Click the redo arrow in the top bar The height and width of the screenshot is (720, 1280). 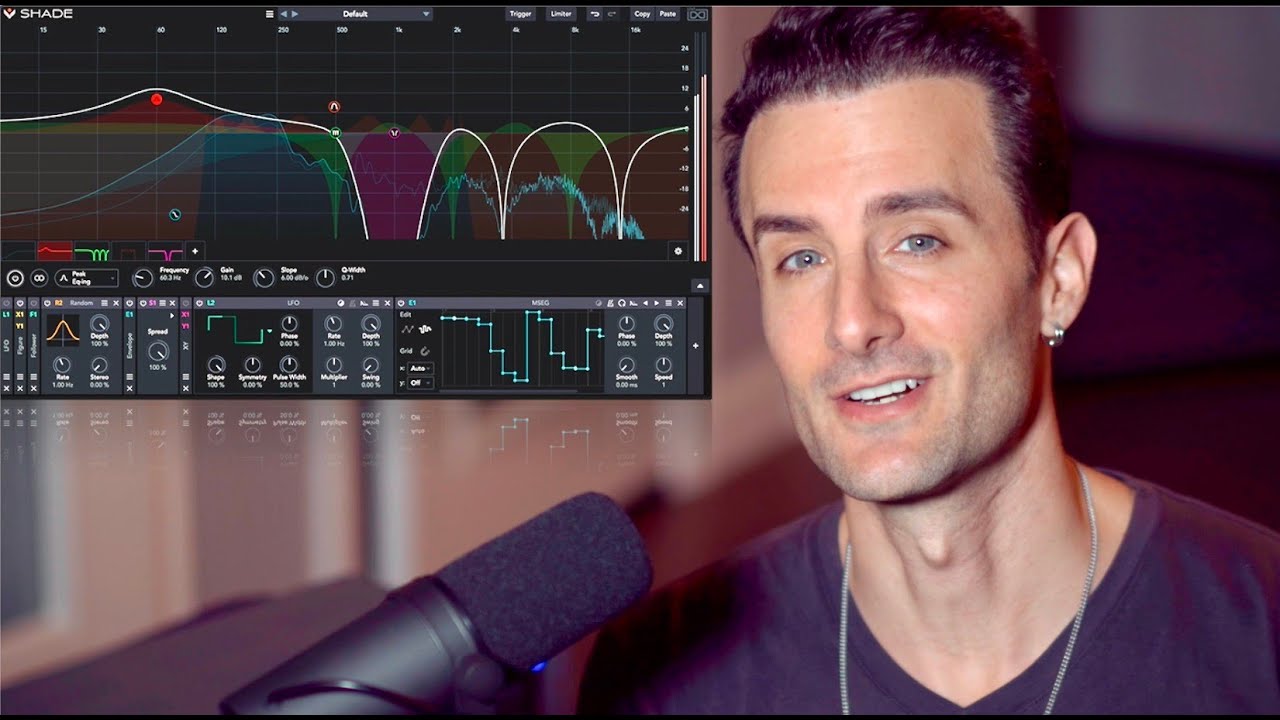612,14
